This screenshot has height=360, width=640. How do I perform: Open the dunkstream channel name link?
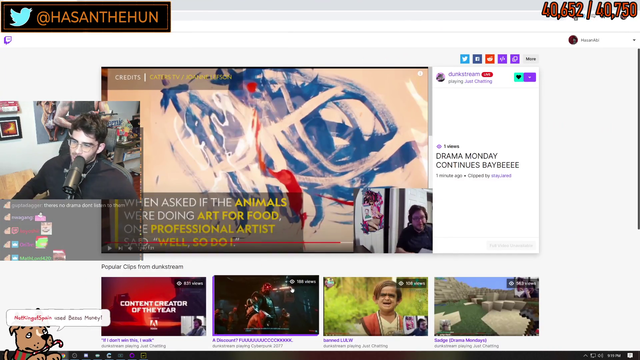(x=464, y=74)
